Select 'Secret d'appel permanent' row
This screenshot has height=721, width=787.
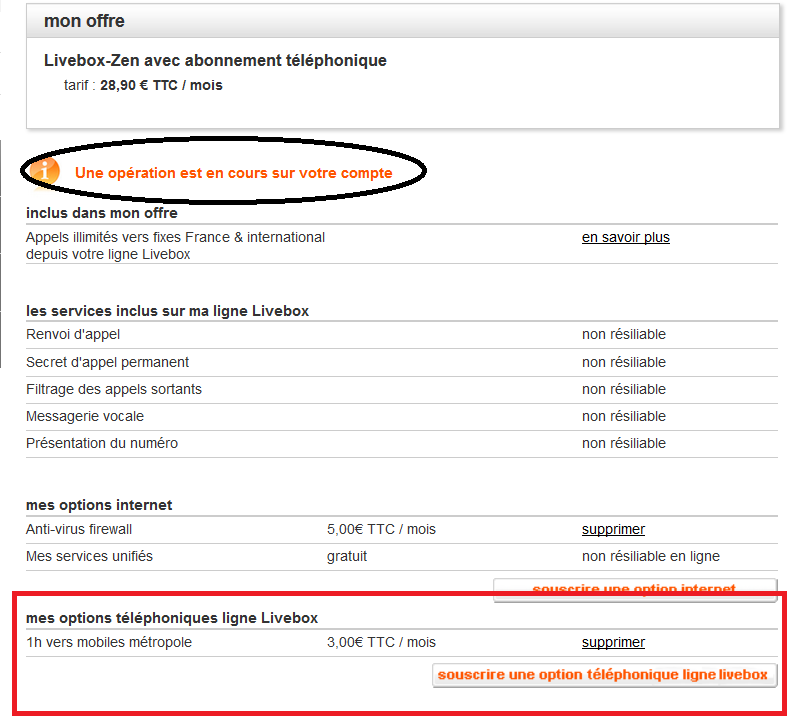point(402,362)
